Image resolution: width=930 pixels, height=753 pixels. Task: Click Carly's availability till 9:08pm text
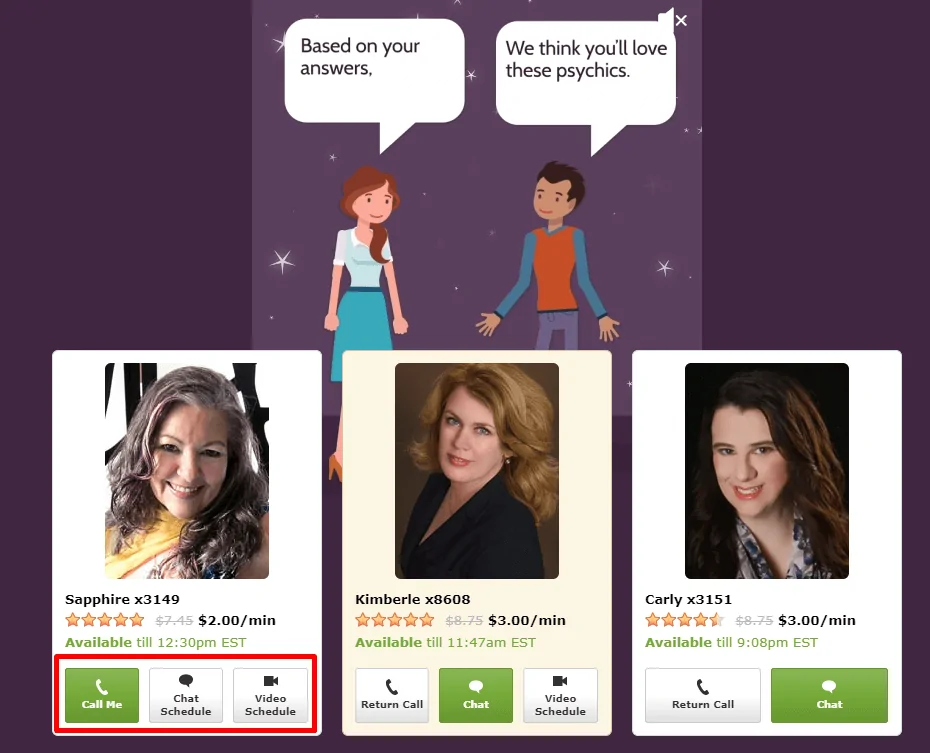click(x=731, y=643)
